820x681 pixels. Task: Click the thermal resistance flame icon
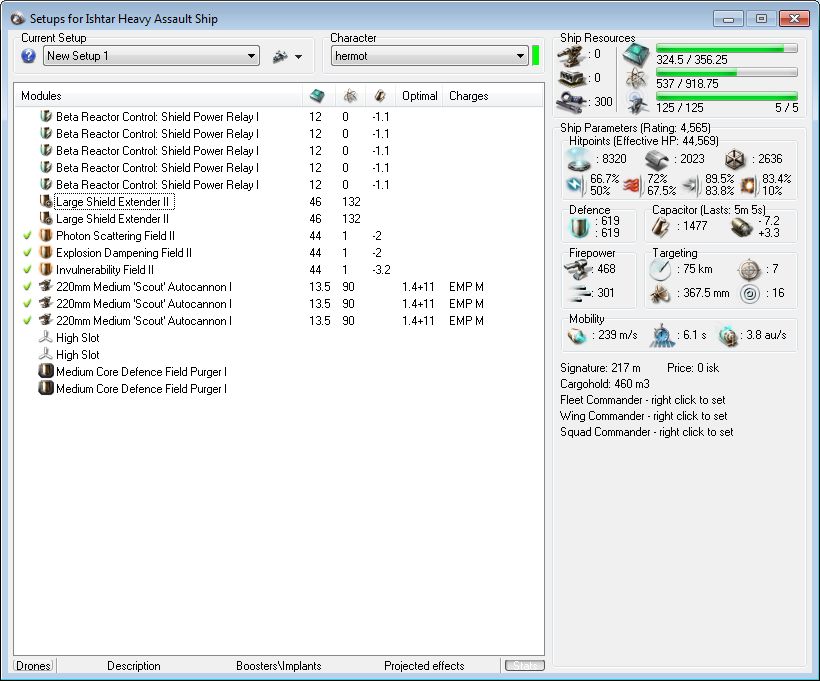pos(632,185)
